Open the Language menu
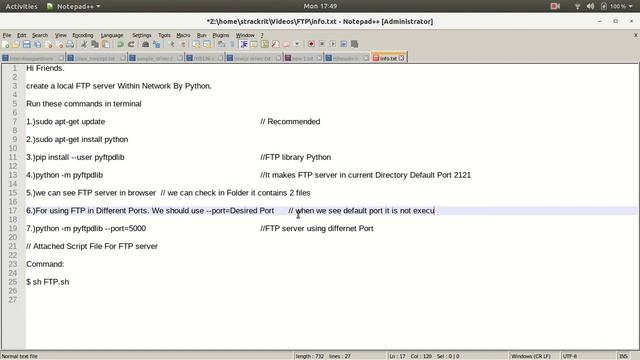Viewport: 640px width, 360px height. click(x=112, y=36)
